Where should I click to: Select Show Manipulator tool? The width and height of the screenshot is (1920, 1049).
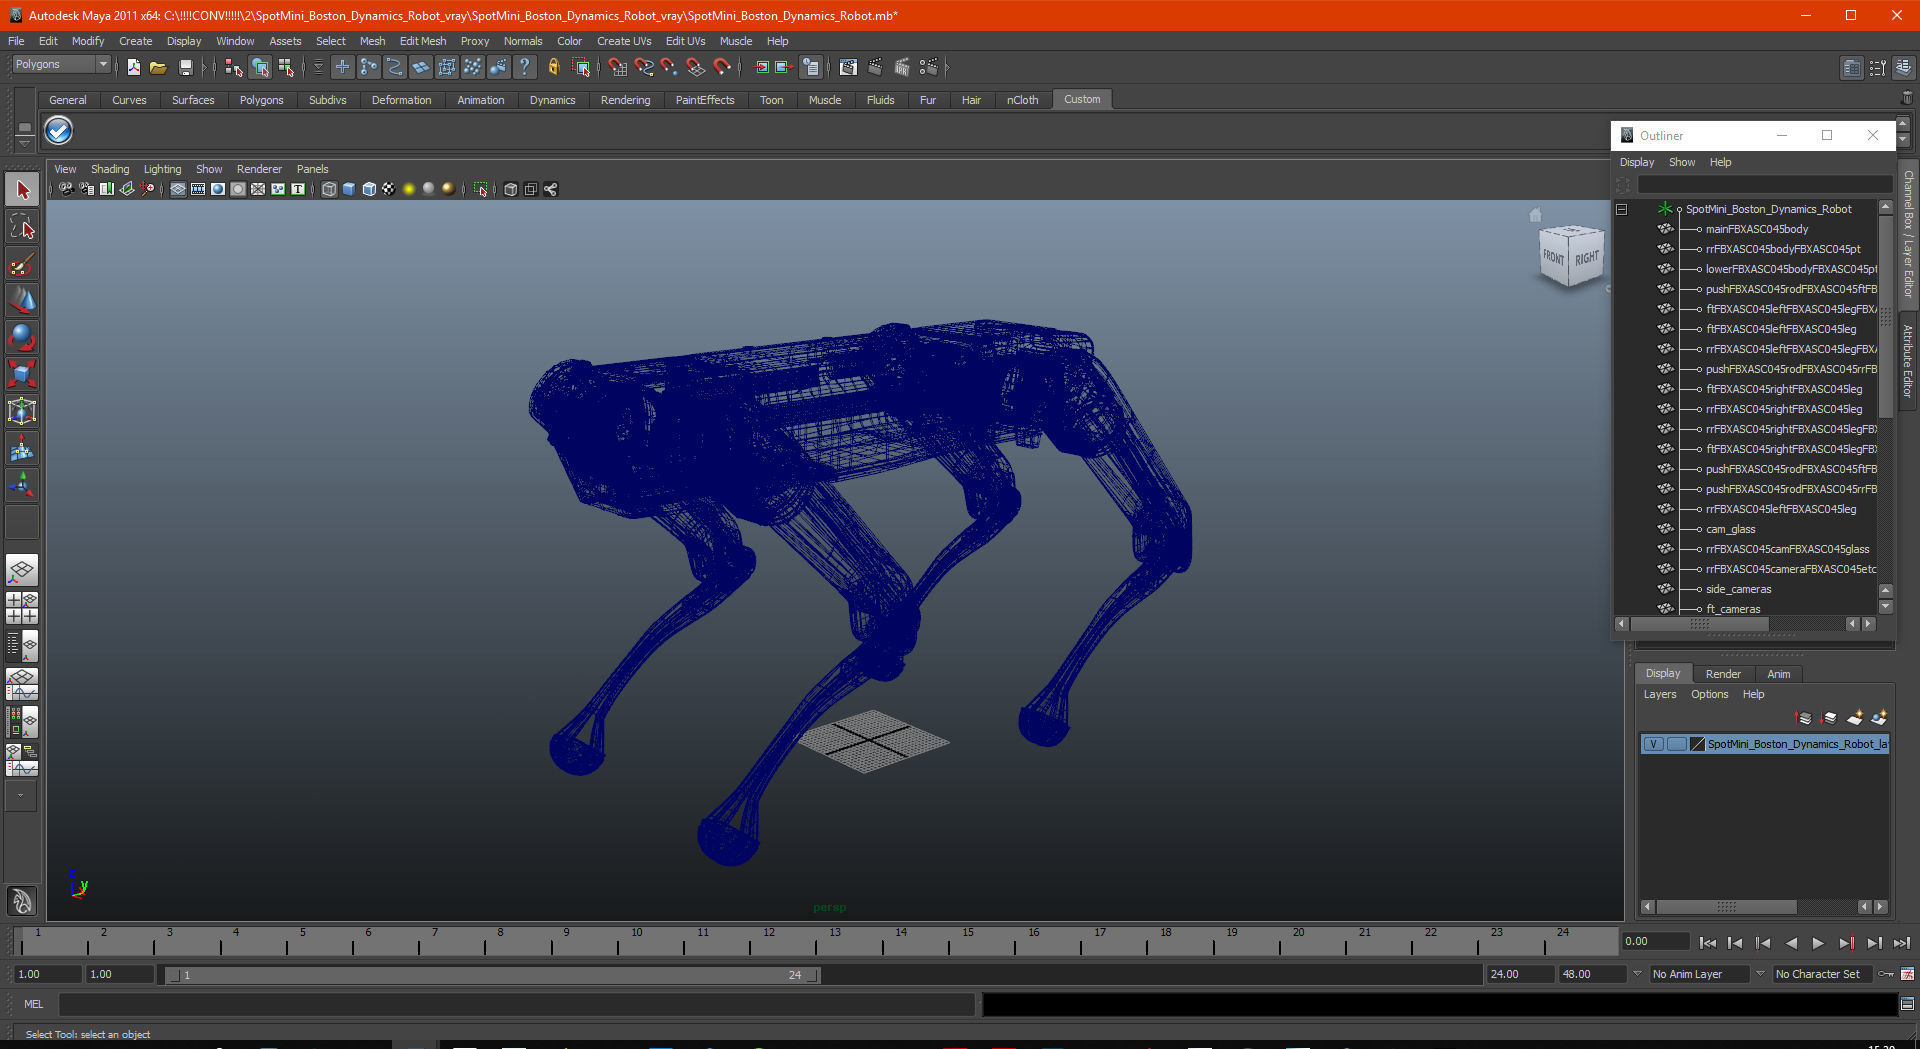pos(22,486)
